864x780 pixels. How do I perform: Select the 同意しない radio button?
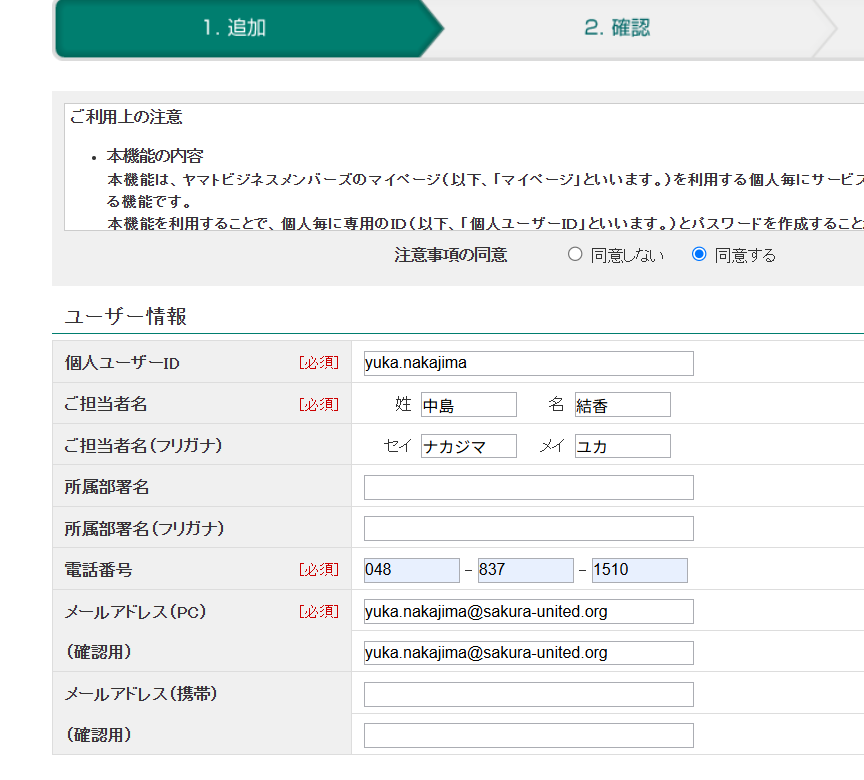pyautogui.click(x=575, y=255)
